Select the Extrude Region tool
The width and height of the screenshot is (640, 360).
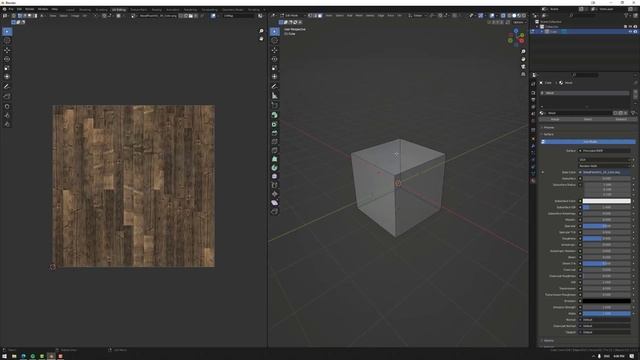[275, 115]
